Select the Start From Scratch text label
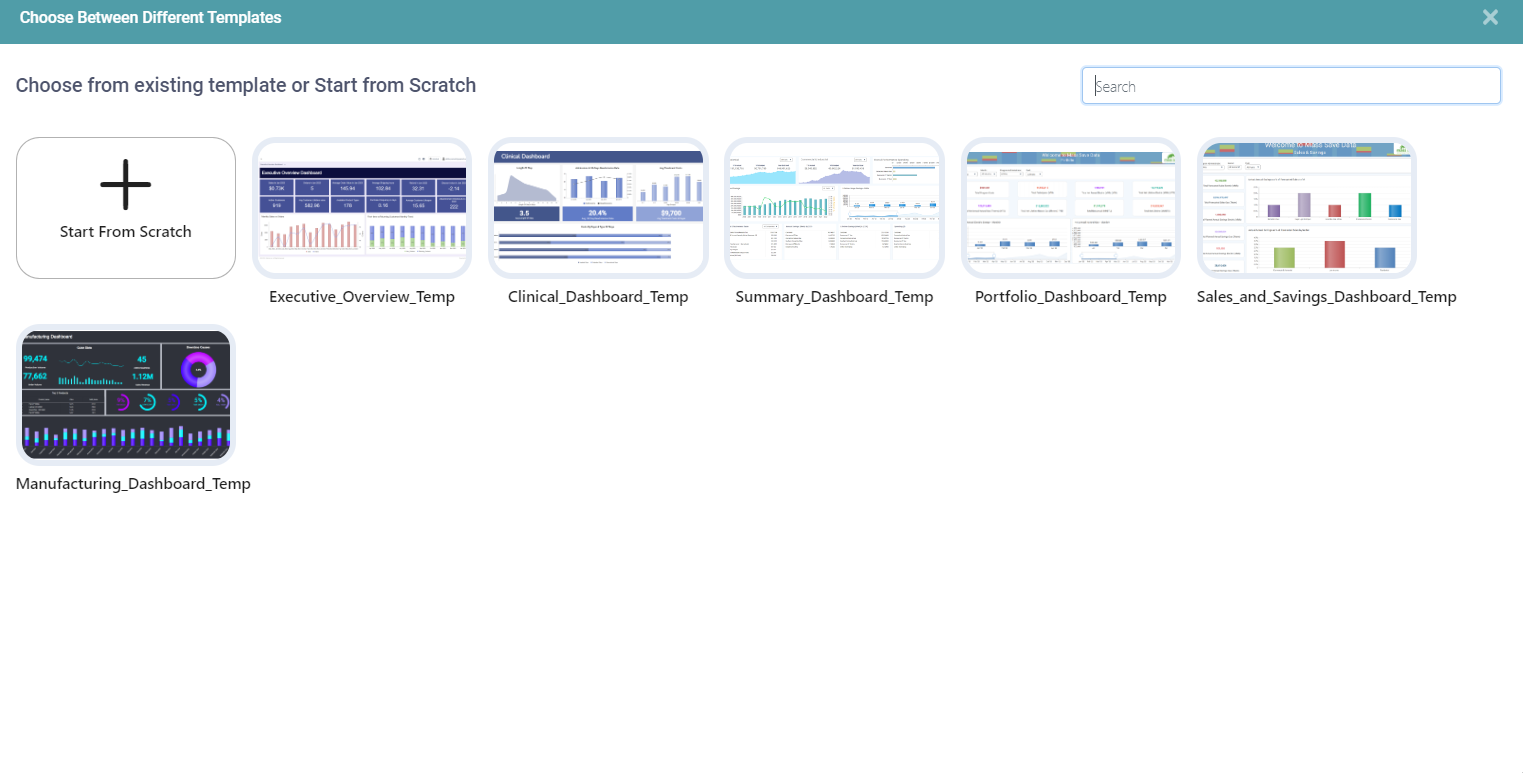The width and height of the screenshot is (1523, 773). pyautogui.click(x=126, y=232)
